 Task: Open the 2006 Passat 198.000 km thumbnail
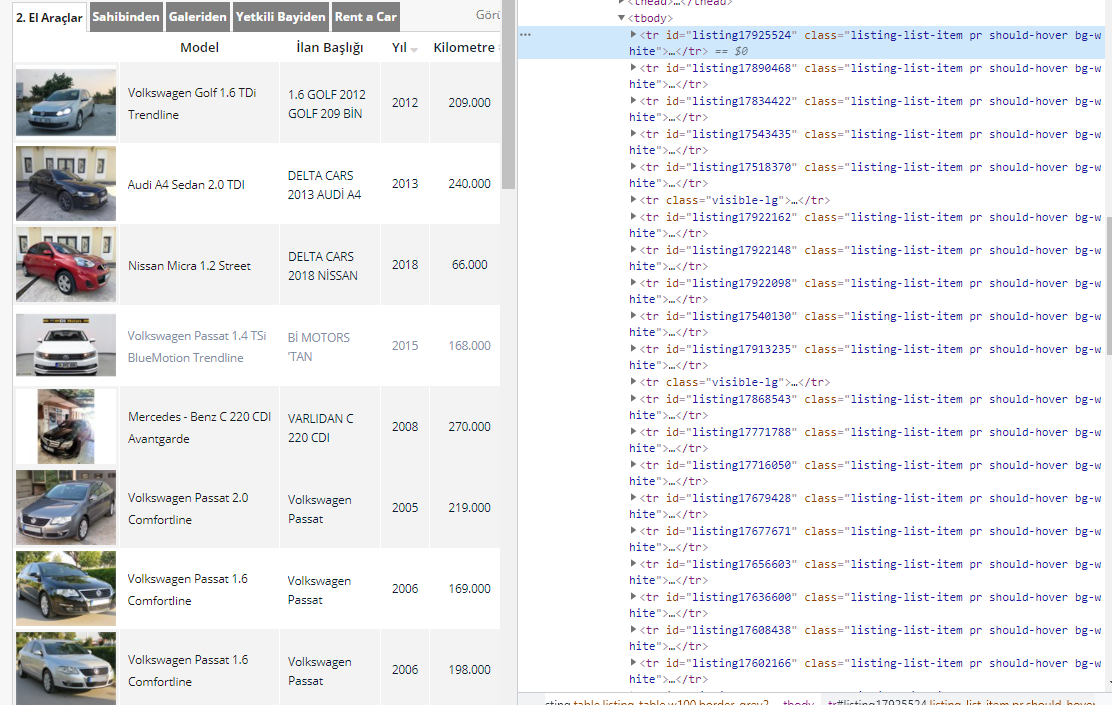(66, 669)
